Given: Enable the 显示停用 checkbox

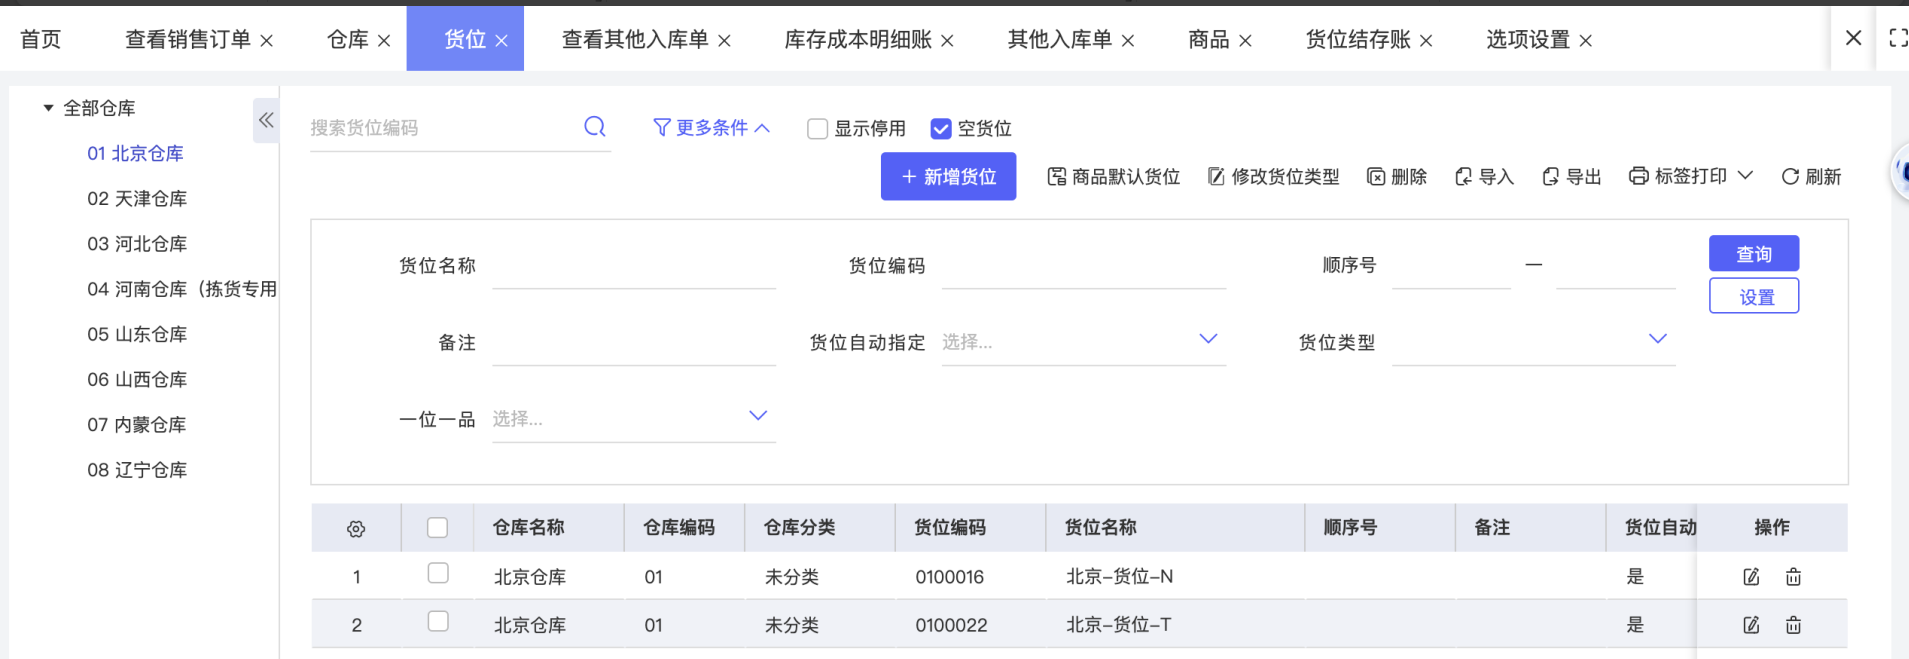Looking at the screenshot, I should [x=818, y=129].
